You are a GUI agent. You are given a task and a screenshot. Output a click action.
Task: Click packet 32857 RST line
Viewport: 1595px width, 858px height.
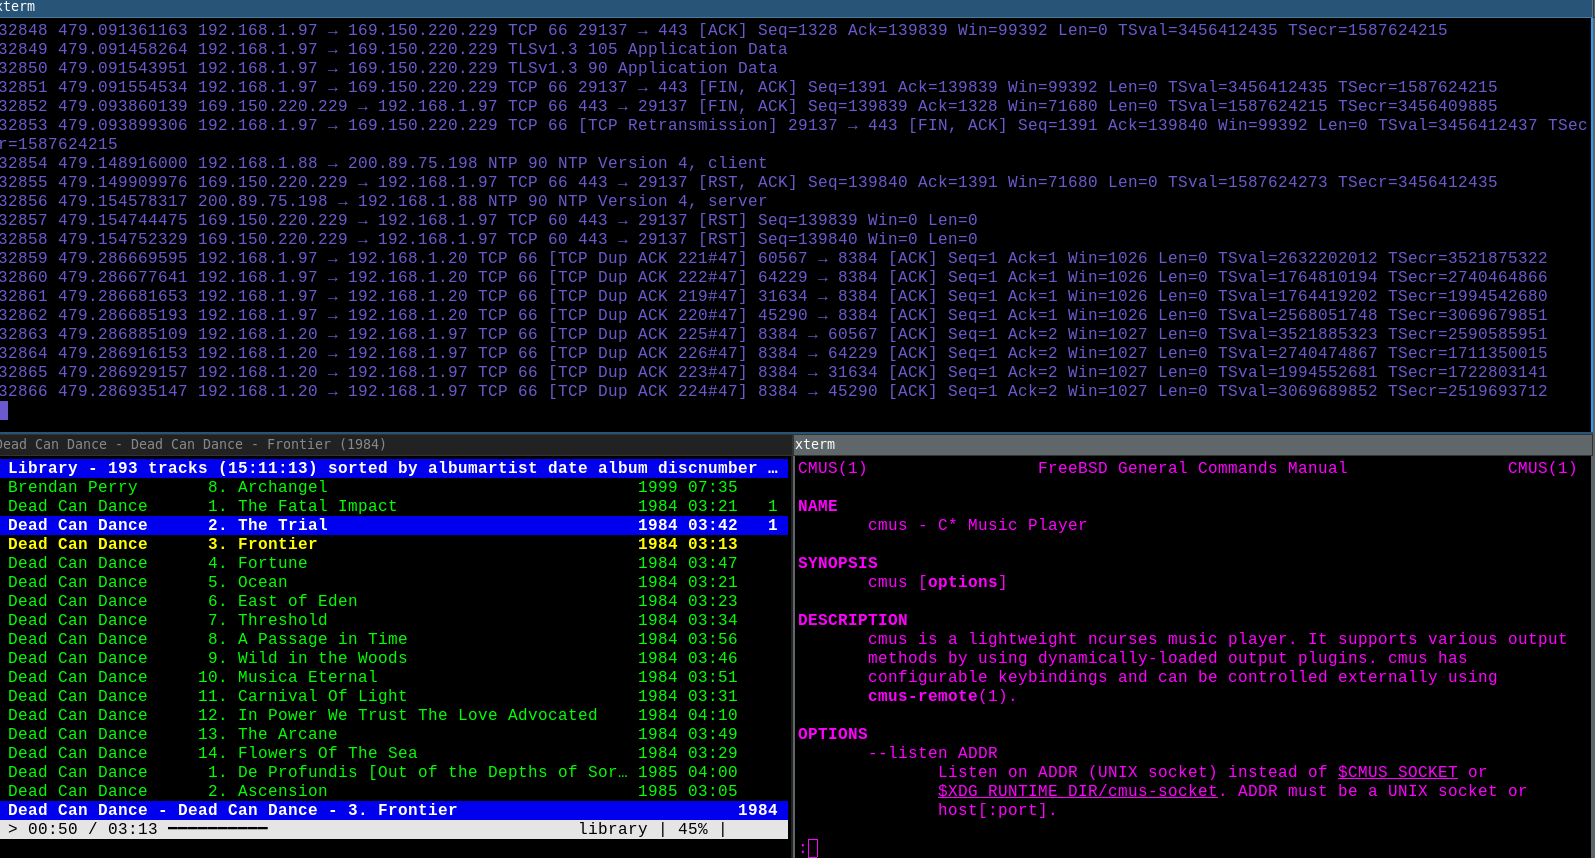489,220
